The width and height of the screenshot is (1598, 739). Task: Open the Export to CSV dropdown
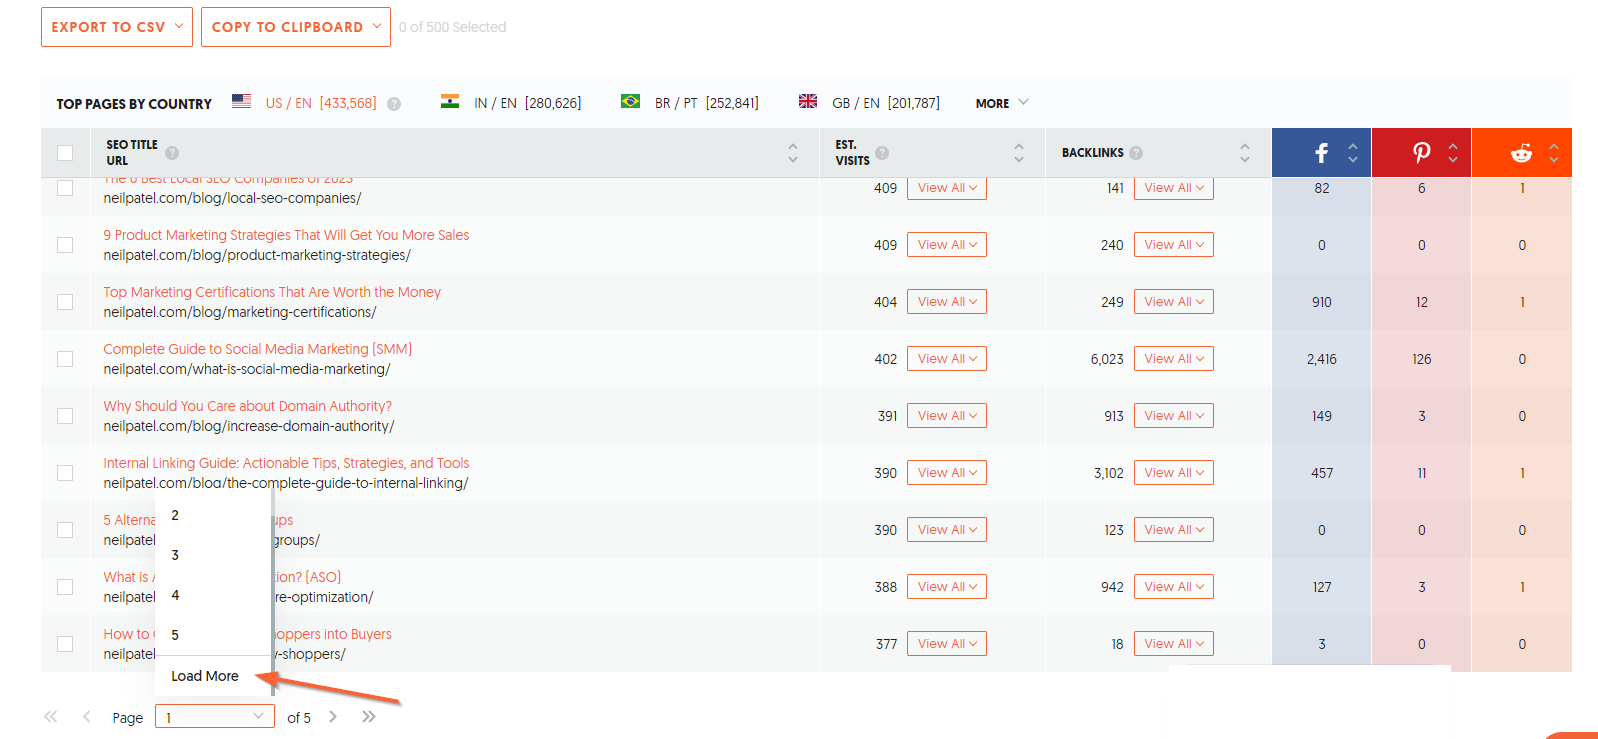(117, 27)
